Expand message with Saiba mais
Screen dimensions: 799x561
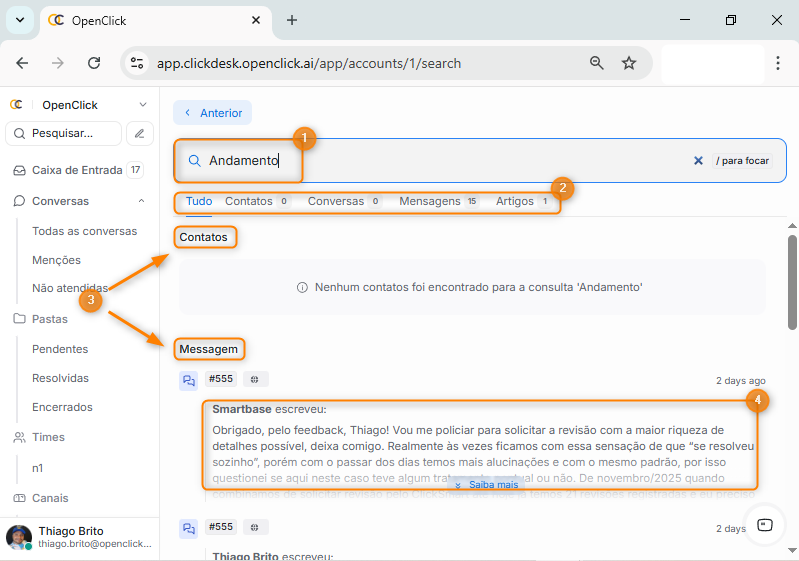486,484
